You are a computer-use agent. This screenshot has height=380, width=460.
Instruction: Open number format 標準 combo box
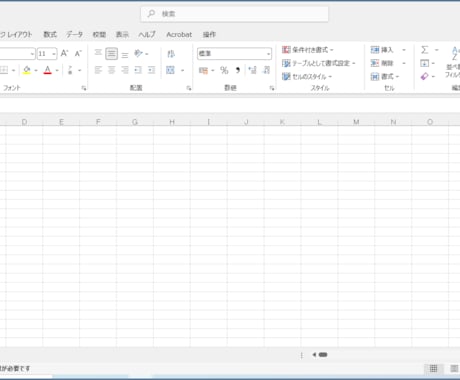[x=234, y=53]
